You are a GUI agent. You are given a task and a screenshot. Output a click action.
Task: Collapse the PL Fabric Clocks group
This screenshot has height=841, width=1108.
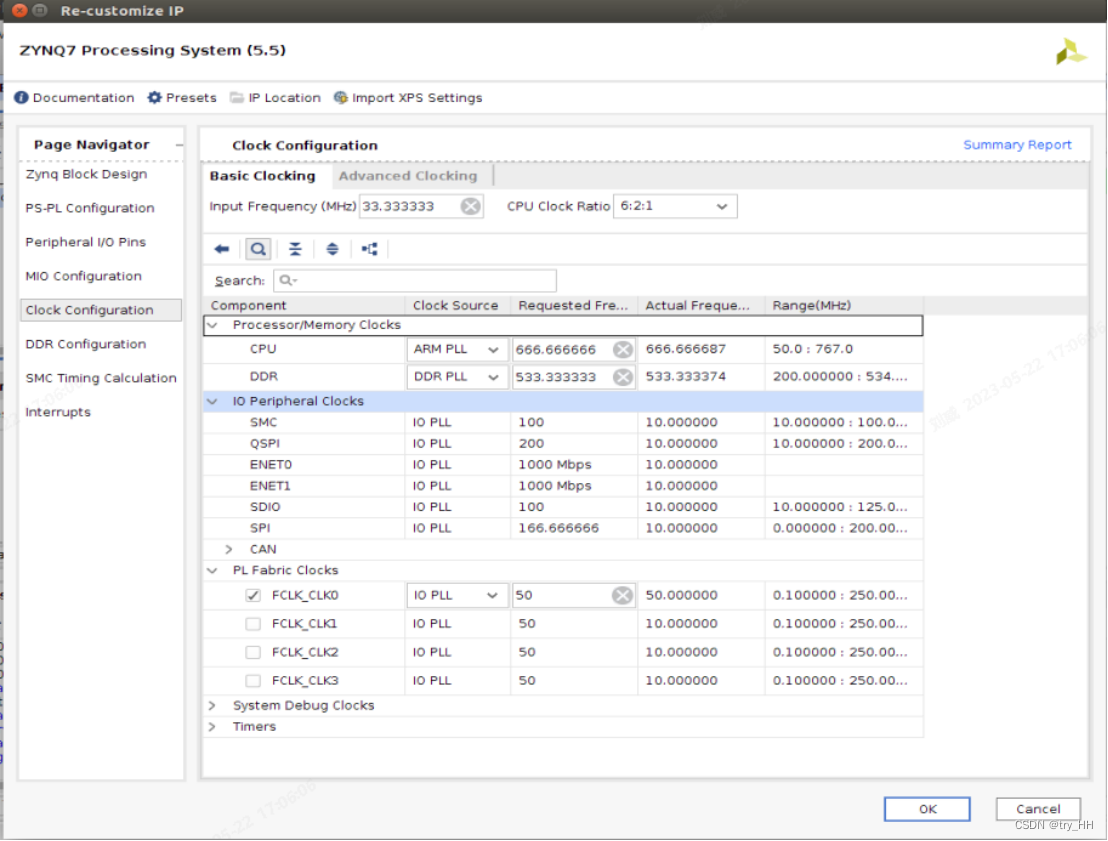pyautogui.click(x=212, y=570)
